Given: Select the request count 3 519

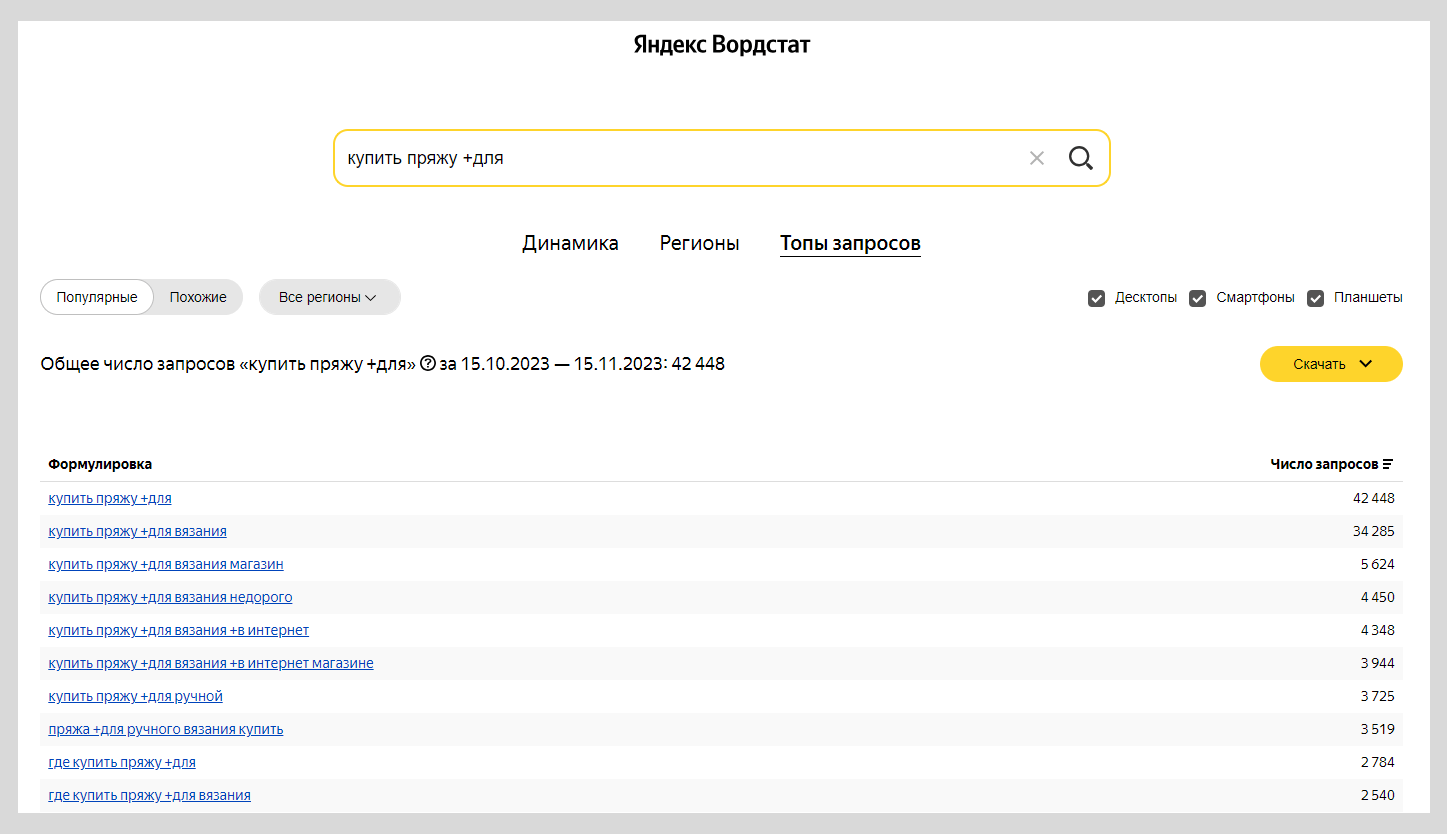Looking at the screenshot, I should (x=1378, y=729).
